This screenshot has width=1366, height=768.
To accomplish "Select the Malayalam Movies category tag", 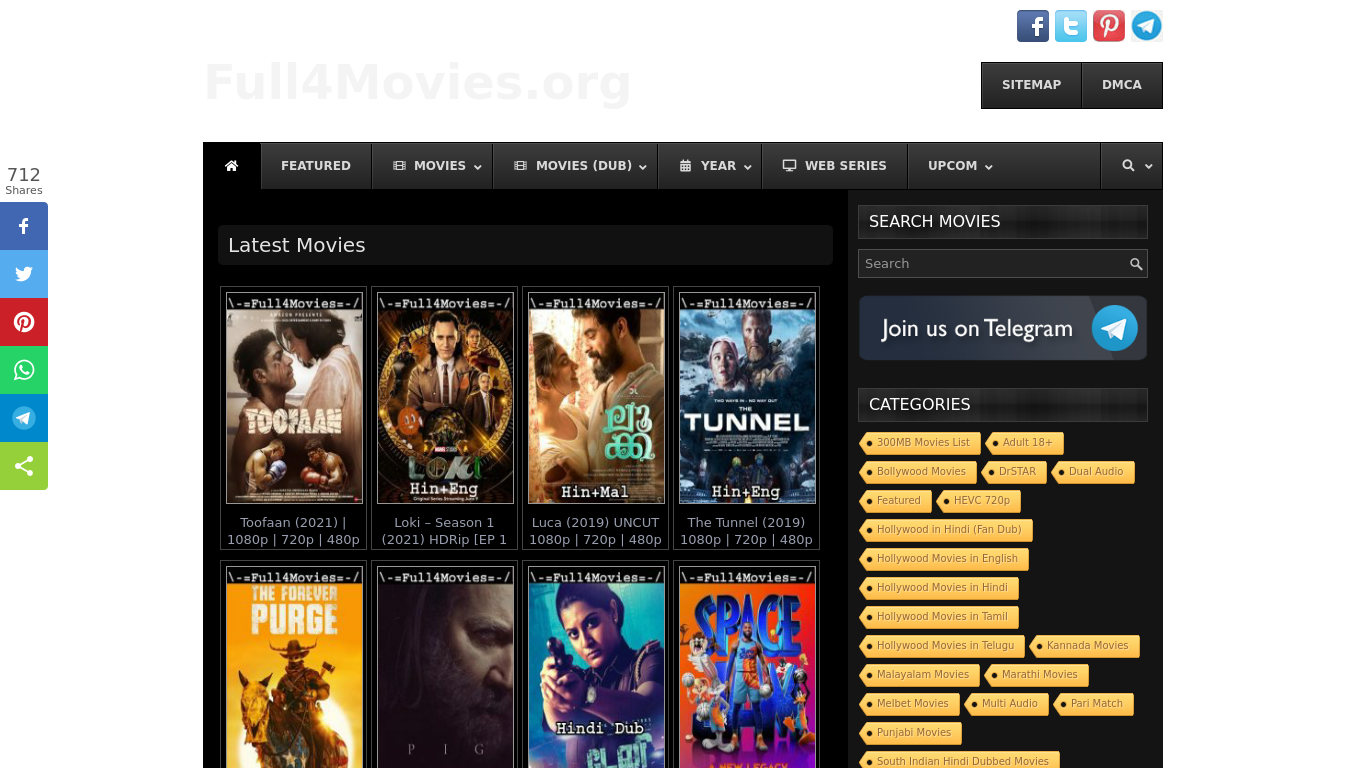I will [920, 675].
